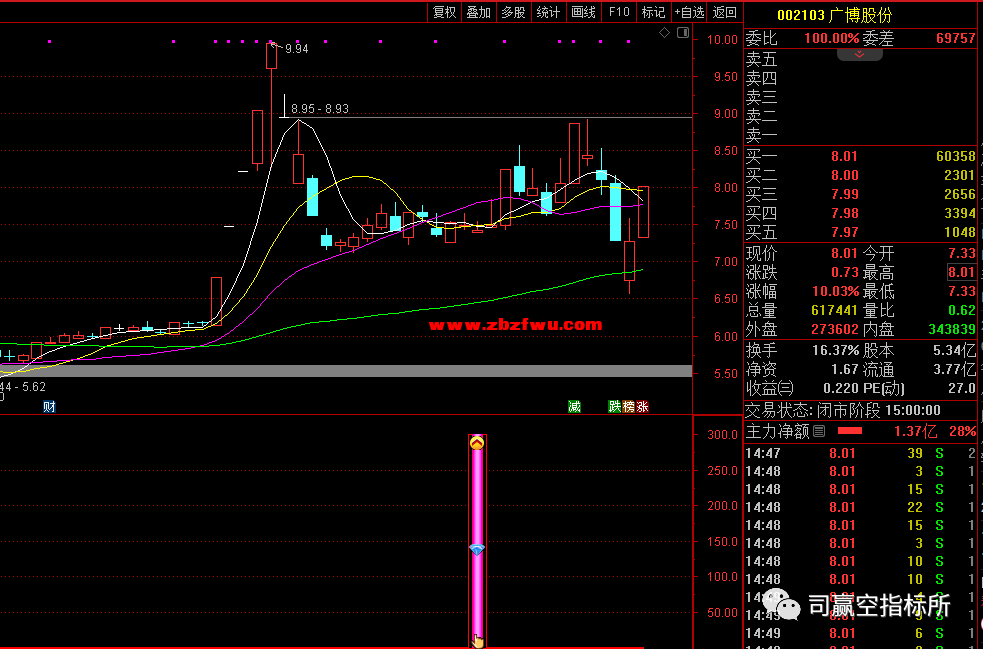Open the list icon beside 主力净额
Screen dimensions: 983x649
[x=819, y=431]
